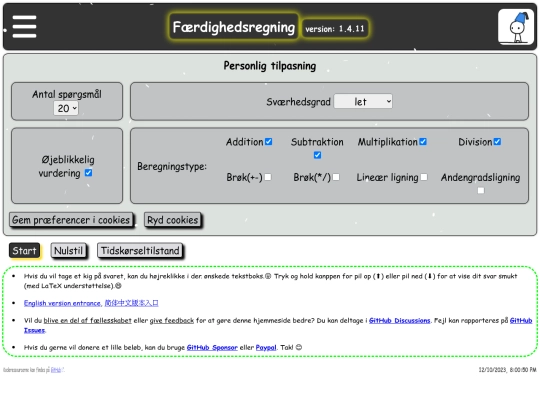
Task: Open the Paypal donation link
Action: 266,347
